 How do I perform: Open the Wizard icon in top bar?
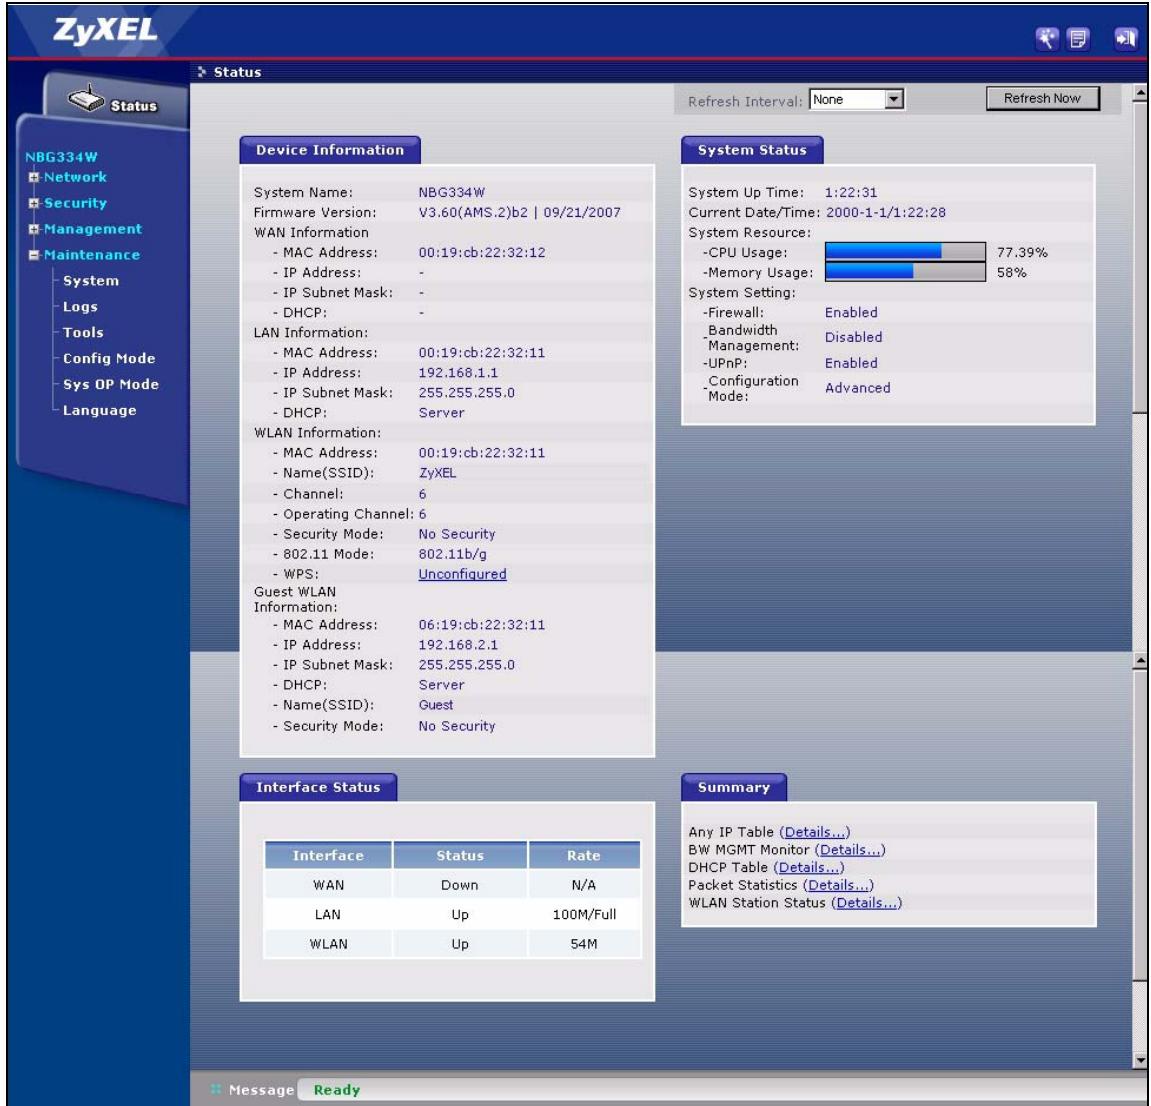click(x=1047, y=38)
